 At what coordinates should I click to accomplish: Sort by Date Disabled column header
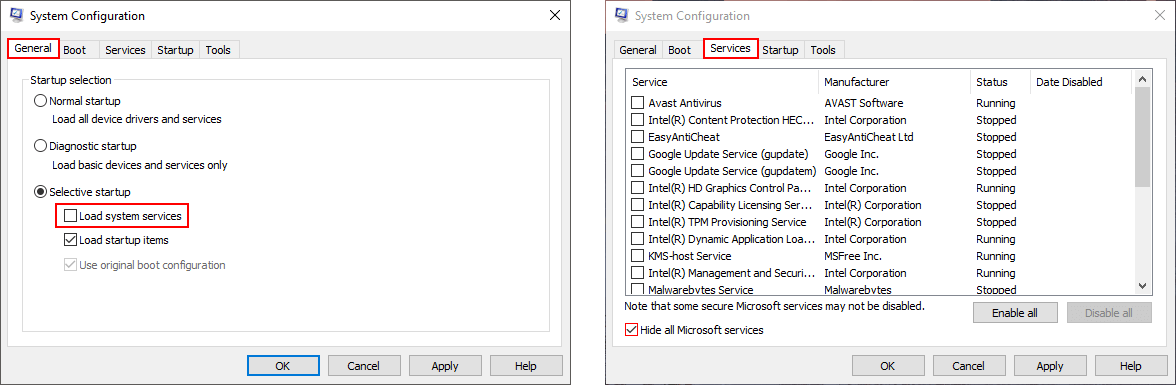(x=1081, y=82)
